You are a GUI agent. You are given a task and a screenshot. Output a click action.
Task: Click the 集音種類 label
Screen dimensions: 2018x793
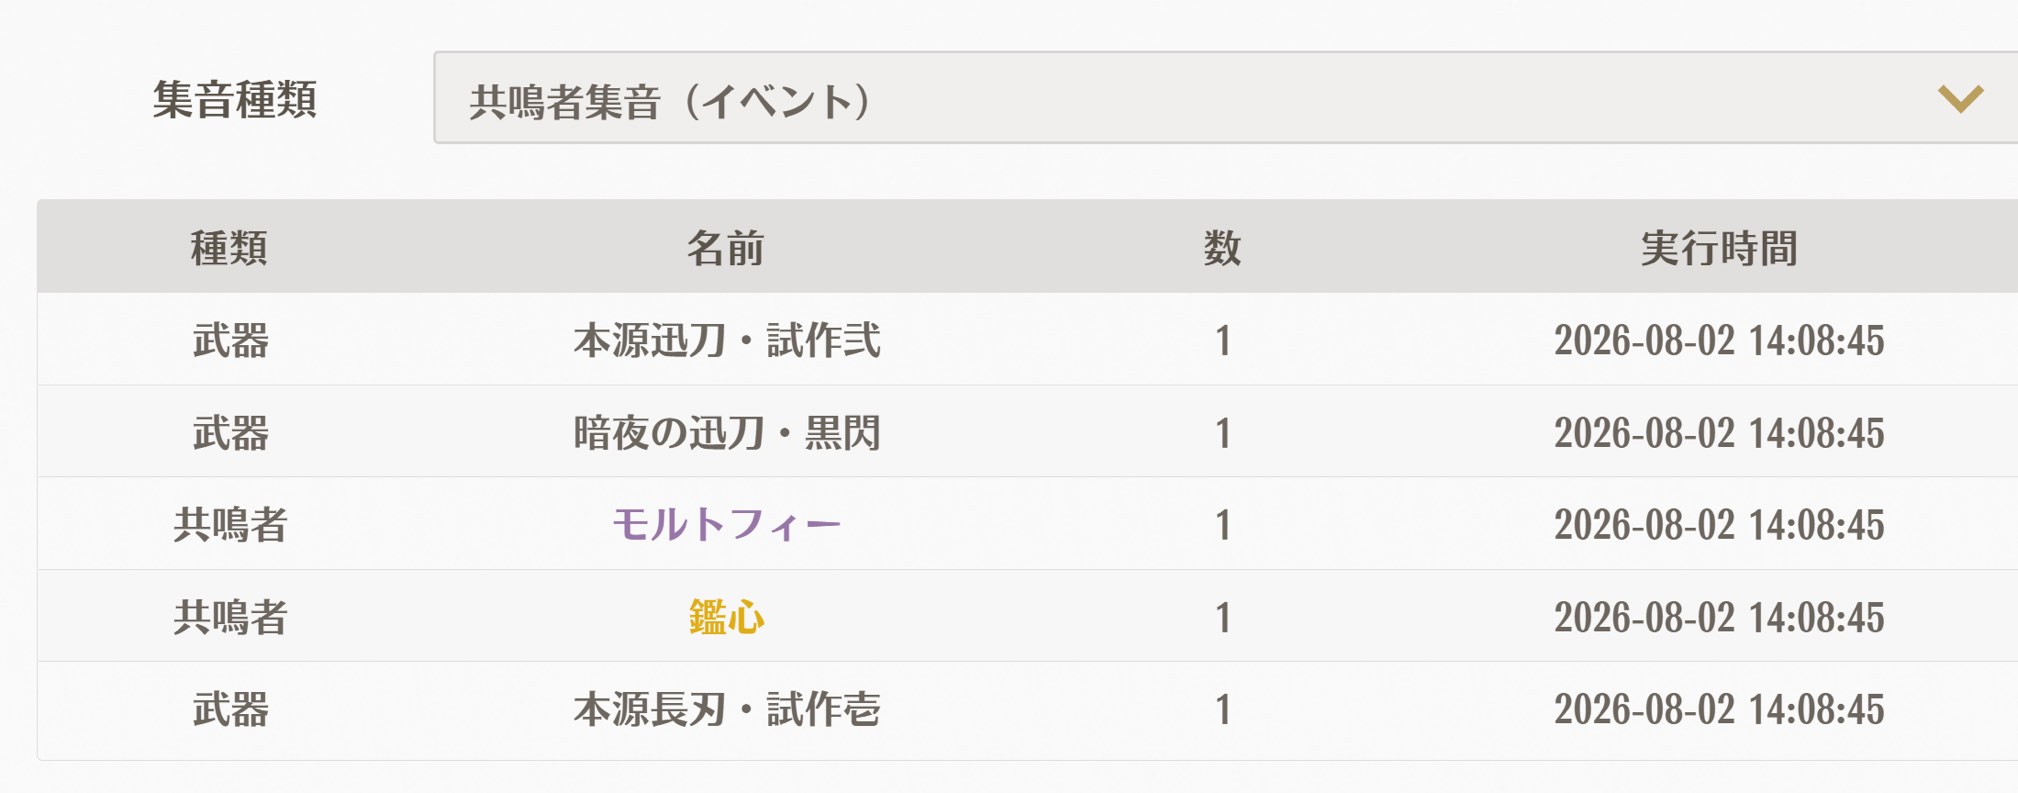[235, 100]
